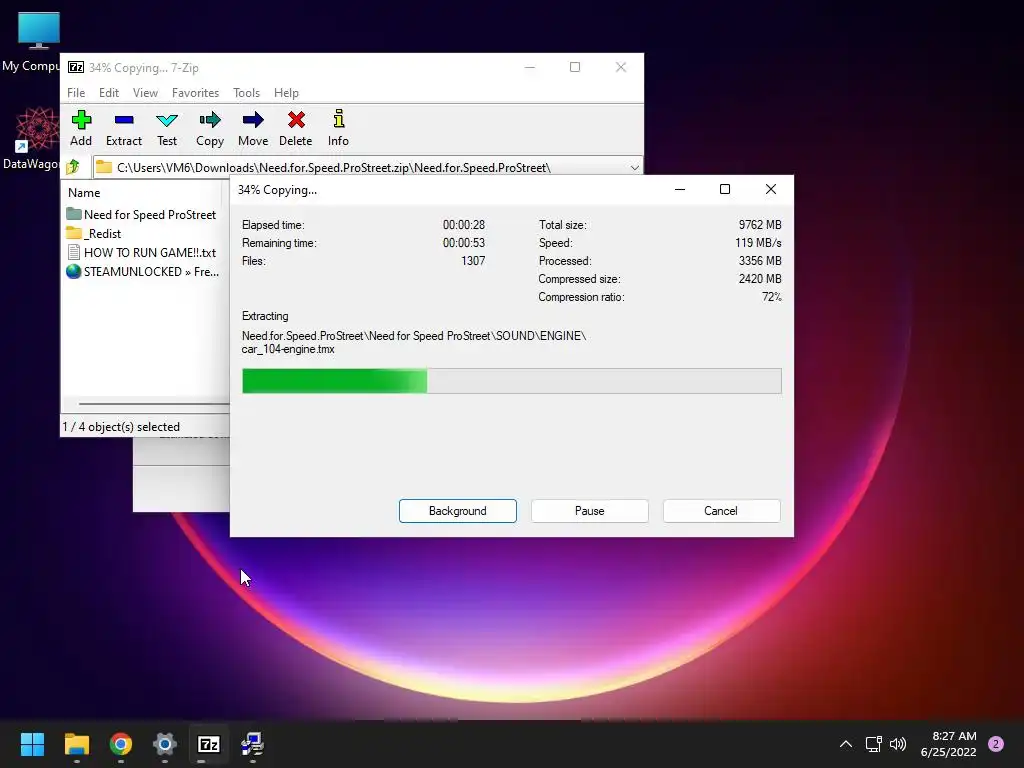Select the Need for Speed ProStreet folder

tap(142, 214)
